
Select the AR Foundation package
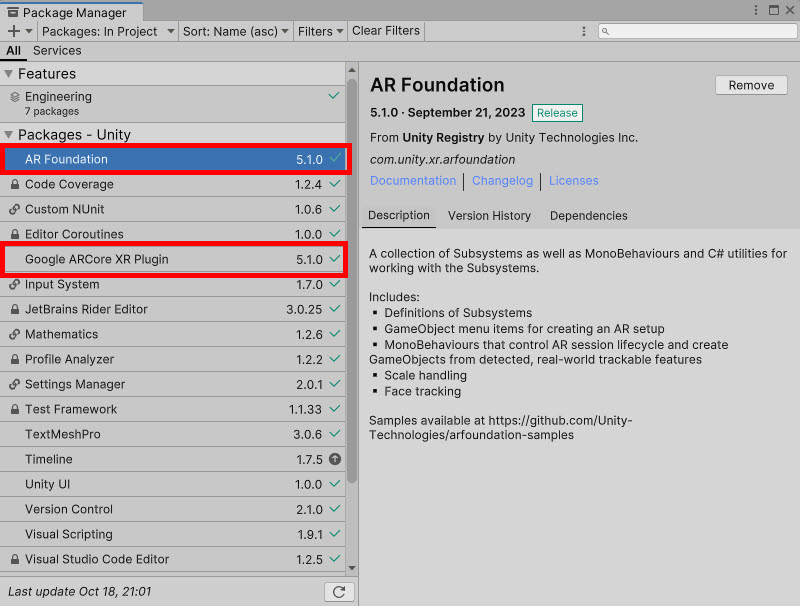172,159
